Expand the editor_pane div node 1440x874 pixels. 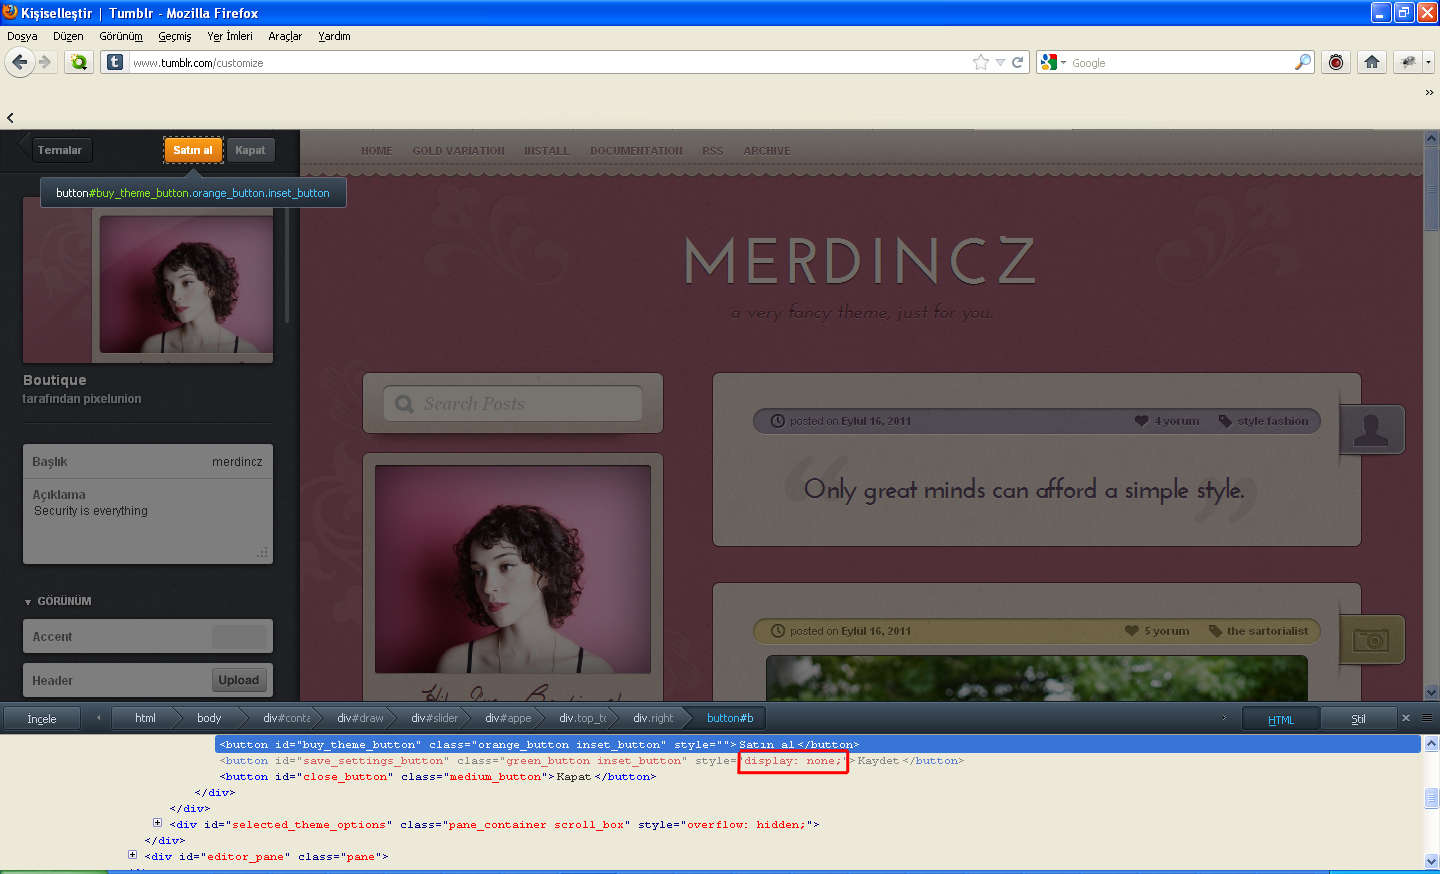pos(132,855)
